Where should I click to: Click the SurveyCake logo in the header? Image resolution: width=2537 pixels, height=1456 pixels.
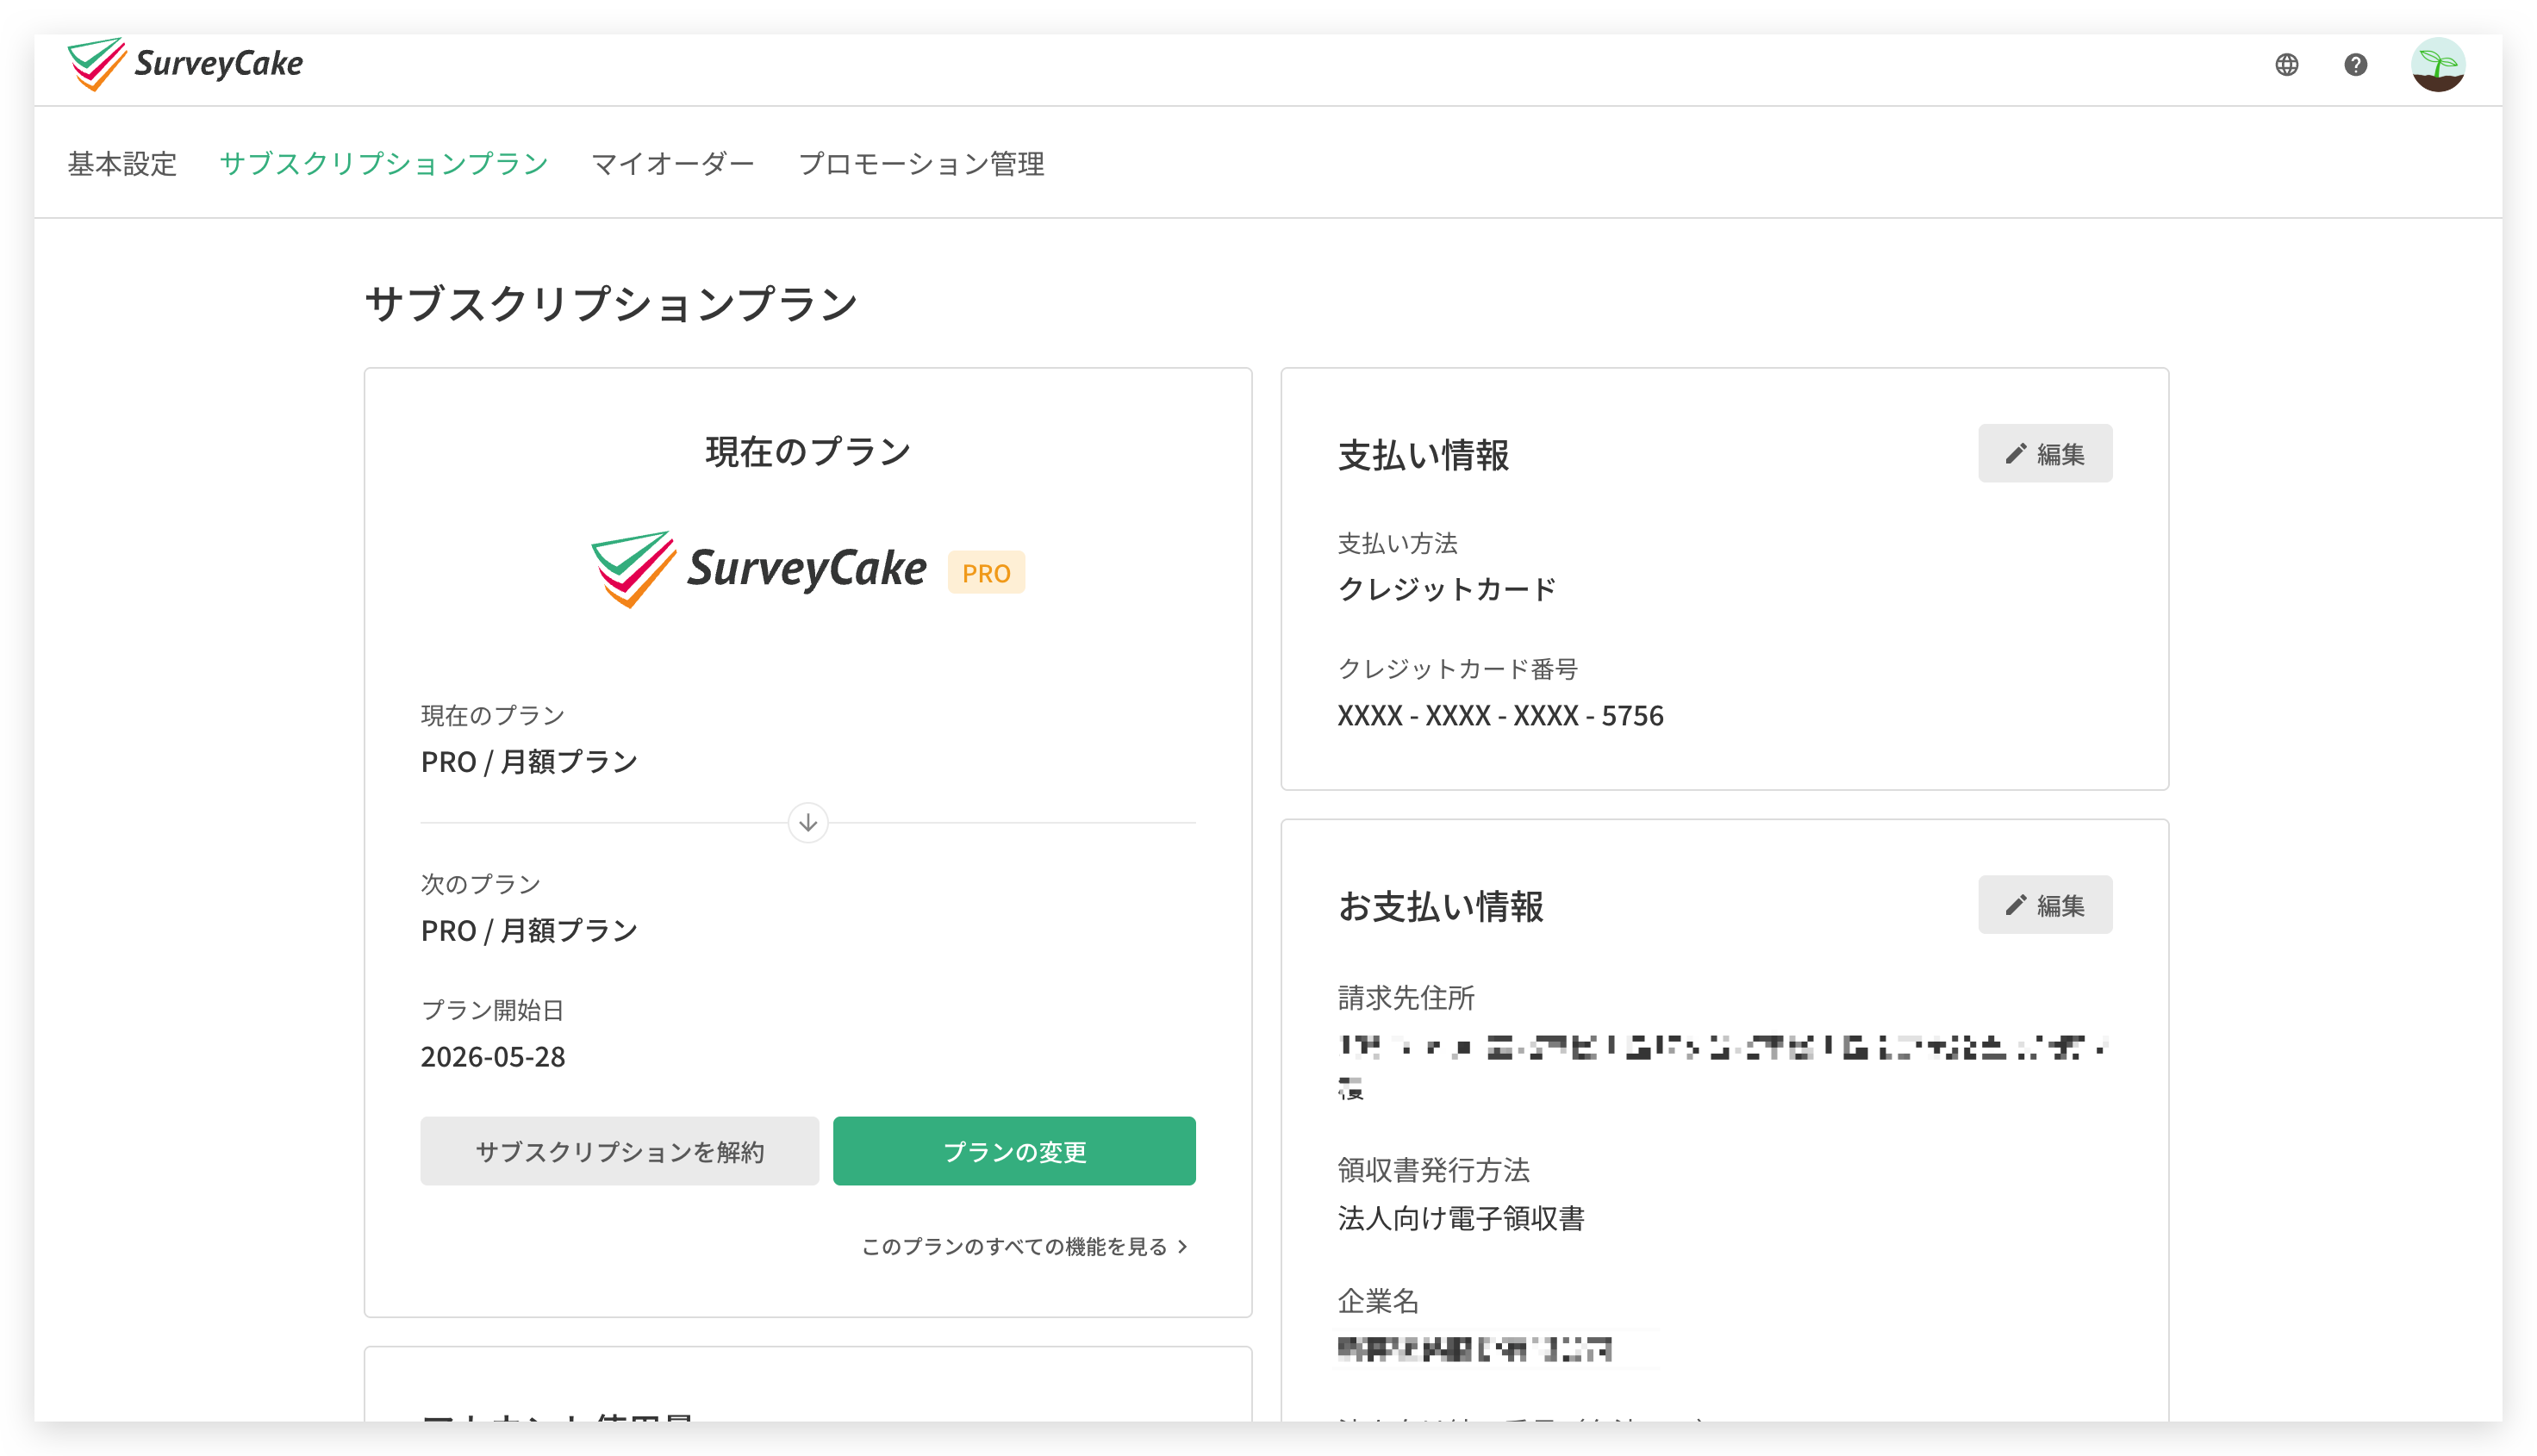tap(185, 64)
